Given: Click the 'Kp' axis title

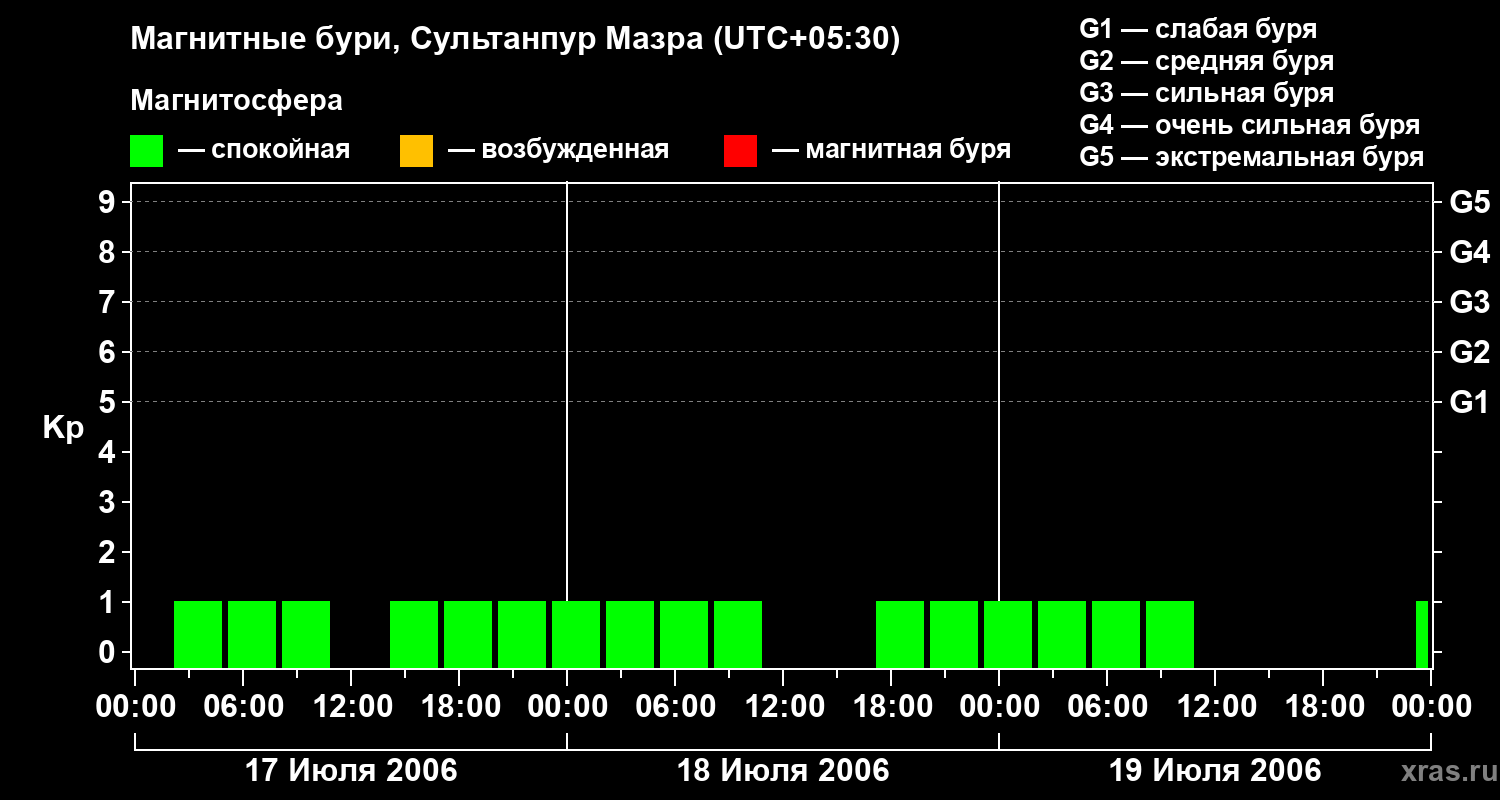Looking at the screenshot, I should point(63,429).
